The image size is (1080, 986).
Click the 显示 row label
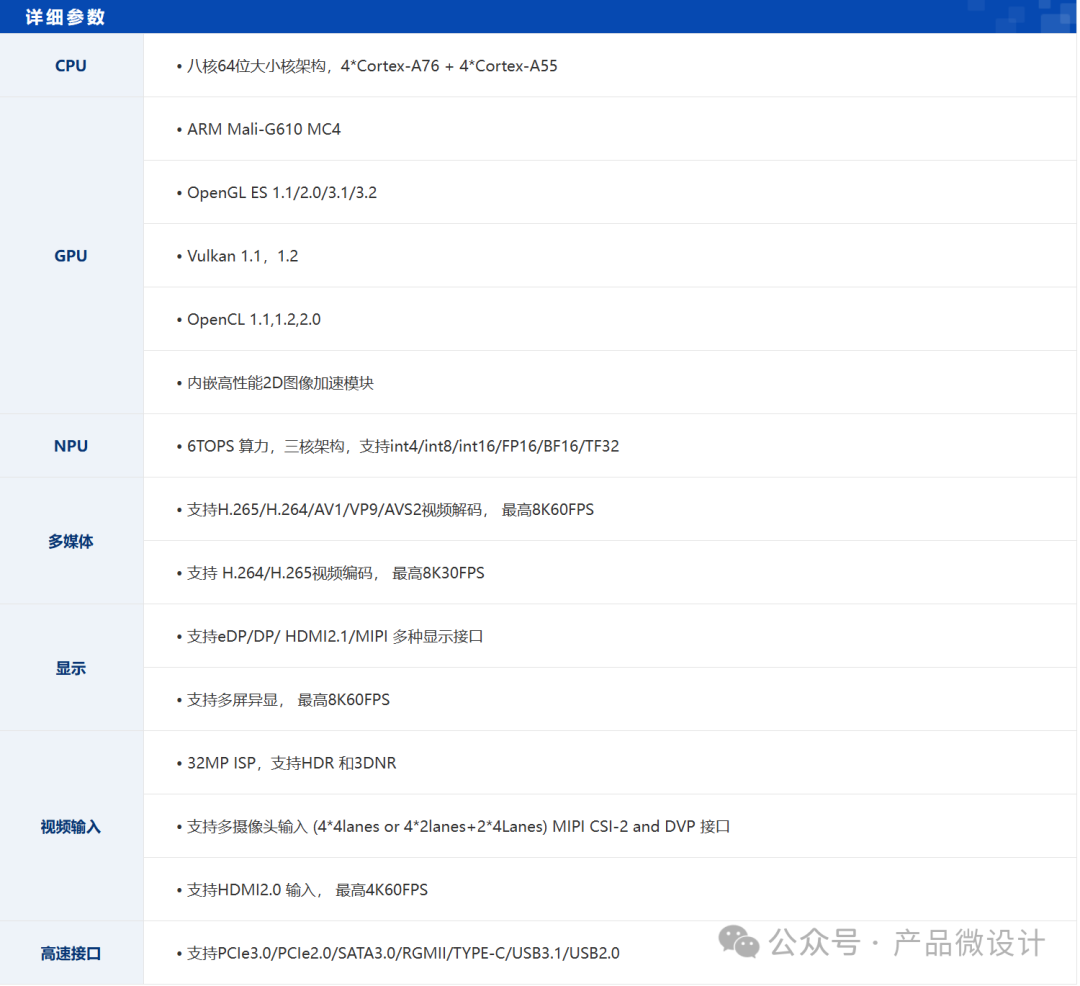coord(71,668)
